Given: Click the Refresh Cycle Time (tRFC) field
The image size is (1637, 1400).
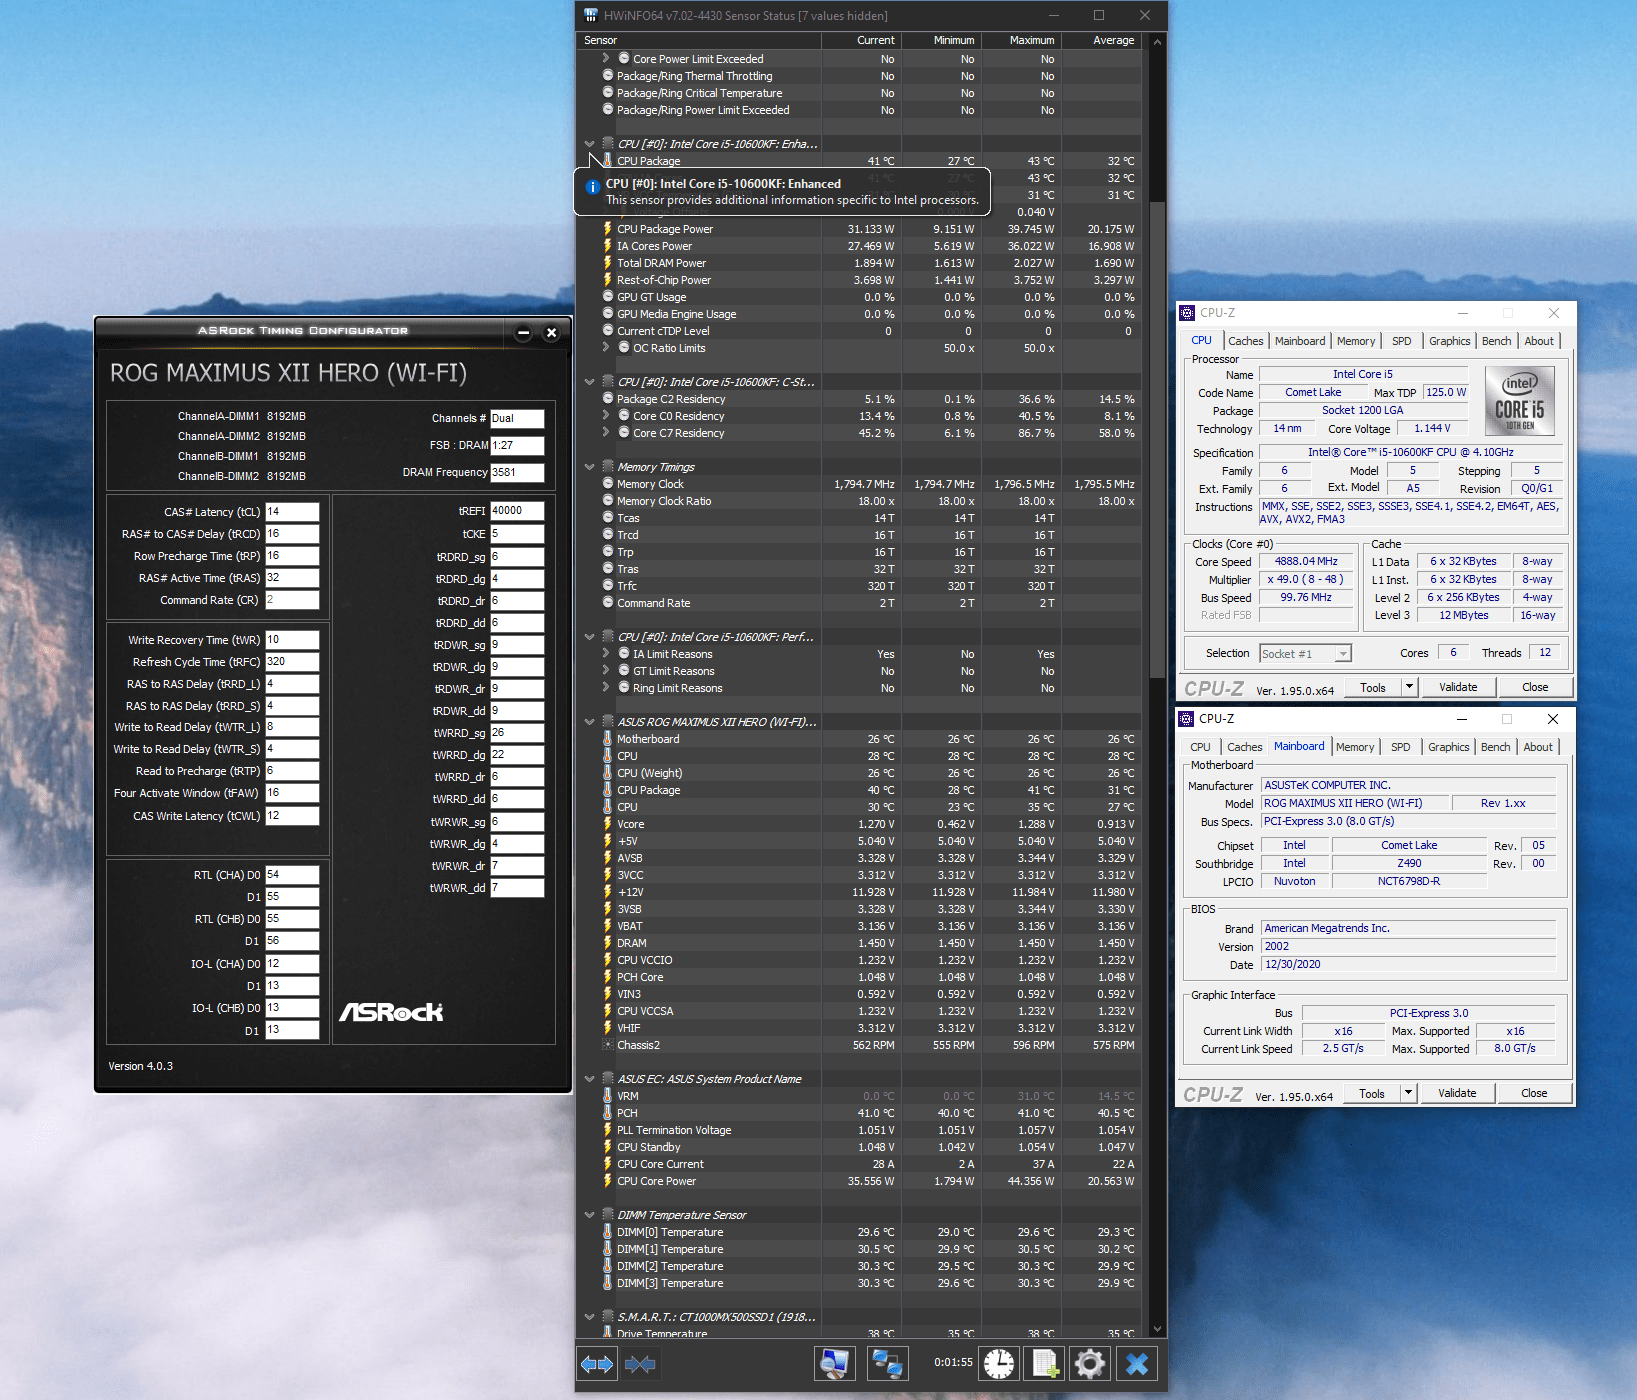Looking at the screenshot, I should 292,662.
